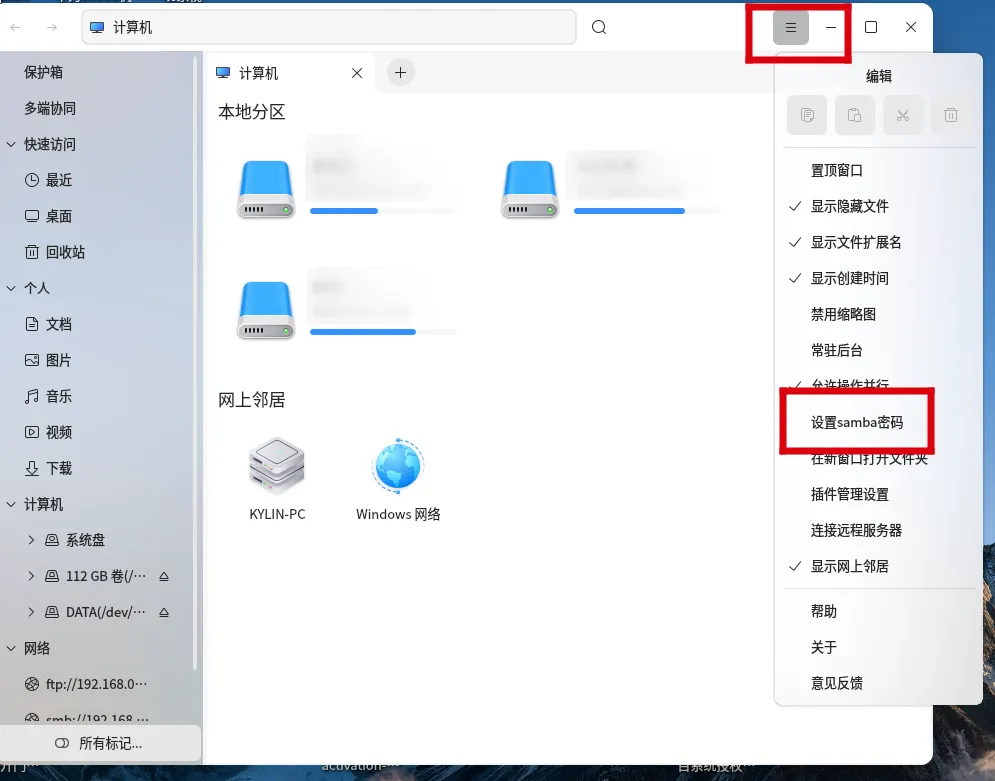Screen dimensions: 995x781
Task: Open 意见反馈 from the menu
Action: click(837, 682)
